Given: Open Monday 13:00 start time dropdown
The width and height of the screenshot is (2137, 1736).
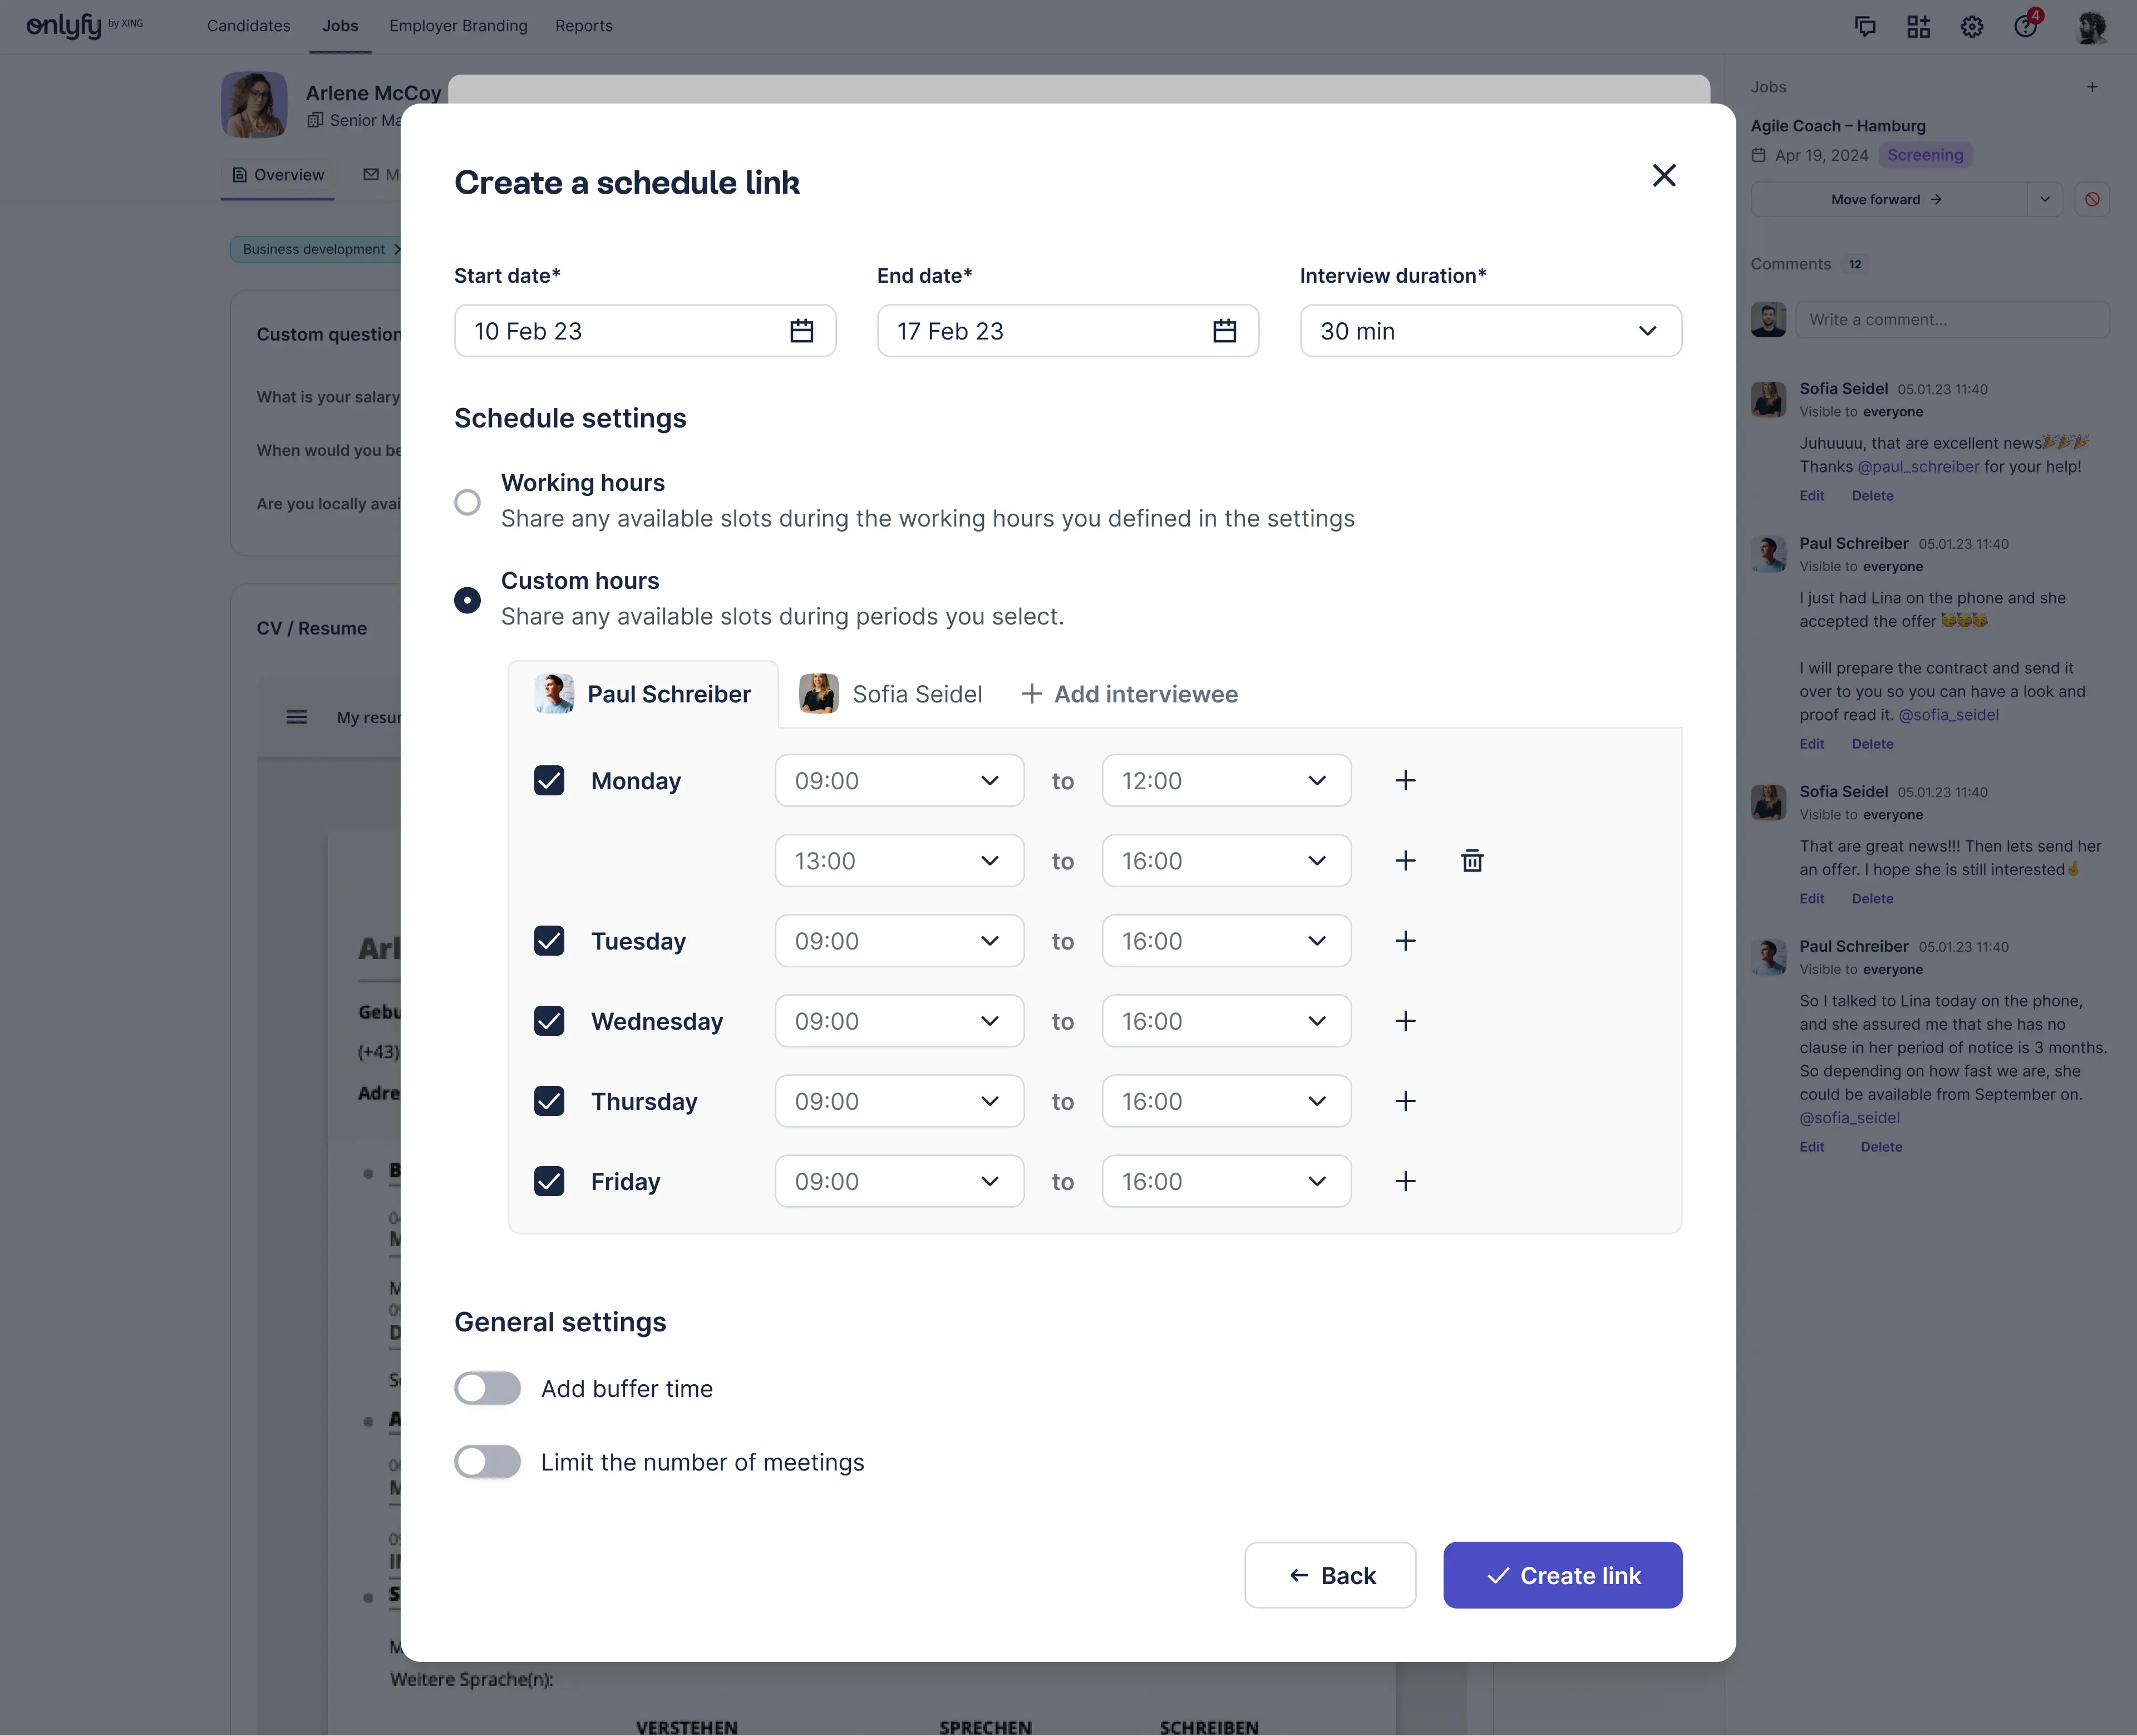Looking at the screenshot, I should click(899, 861).
